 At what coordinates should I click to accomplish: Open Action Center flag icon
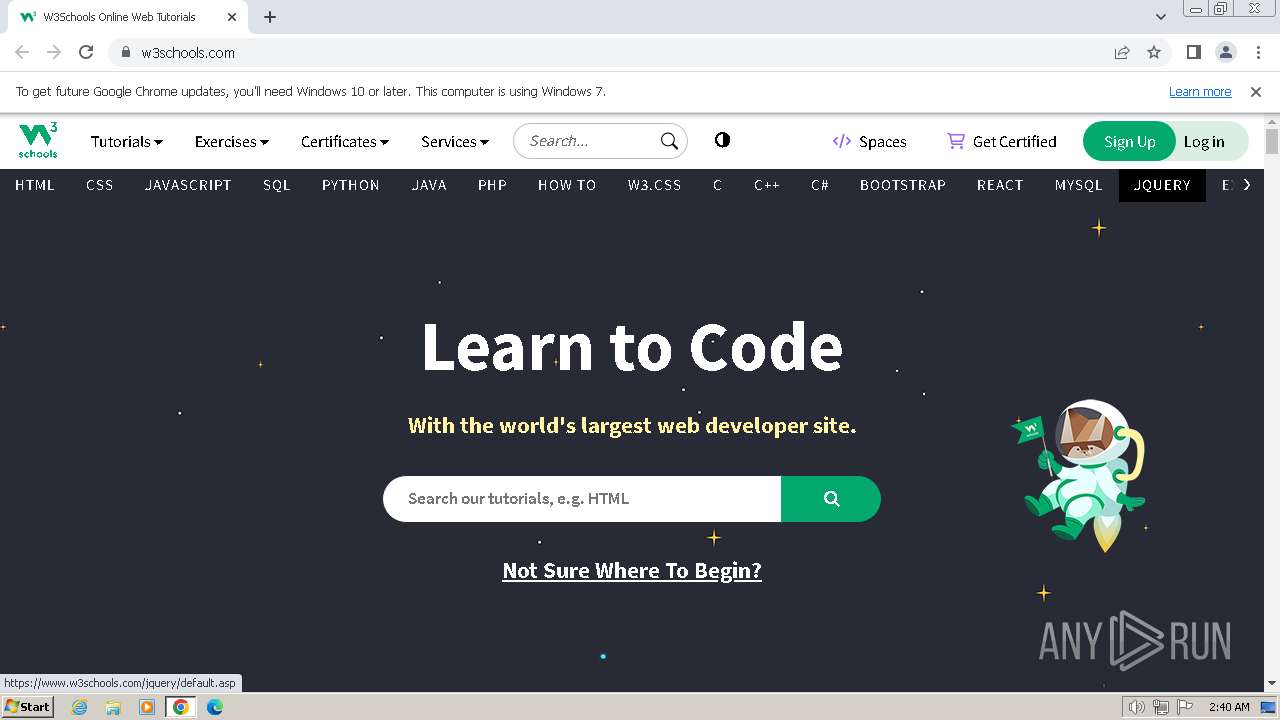(1184, 707)
